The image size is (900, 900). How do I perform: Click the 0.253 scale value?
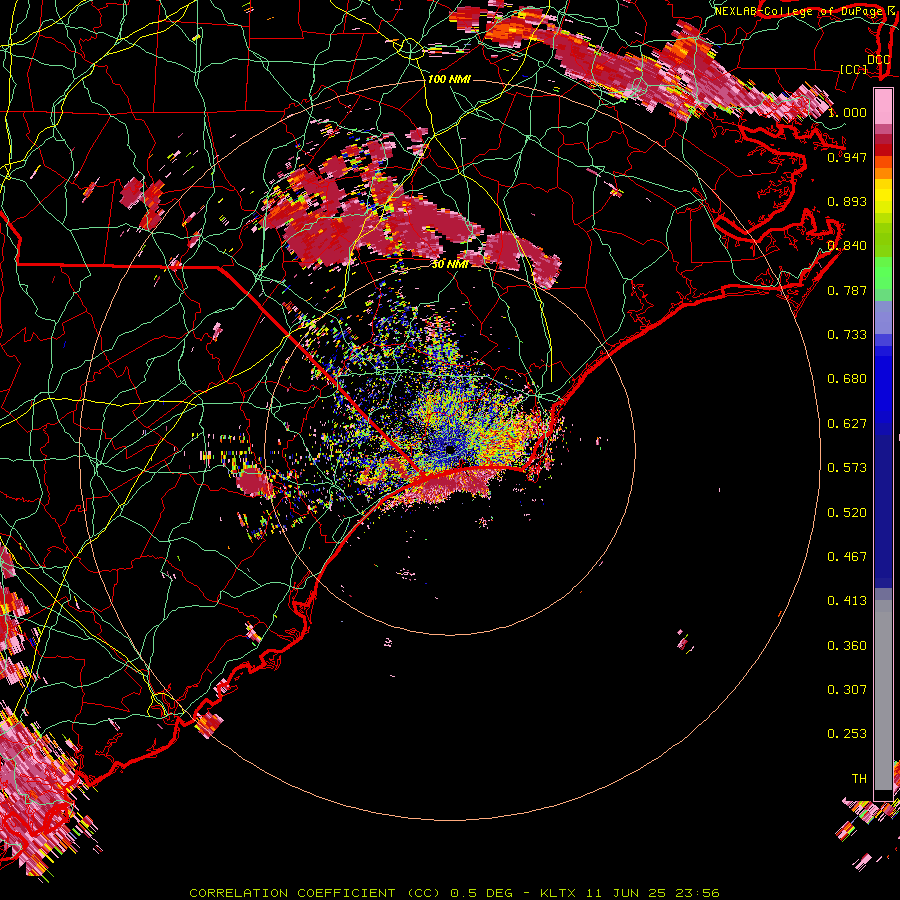pos(847,734)
